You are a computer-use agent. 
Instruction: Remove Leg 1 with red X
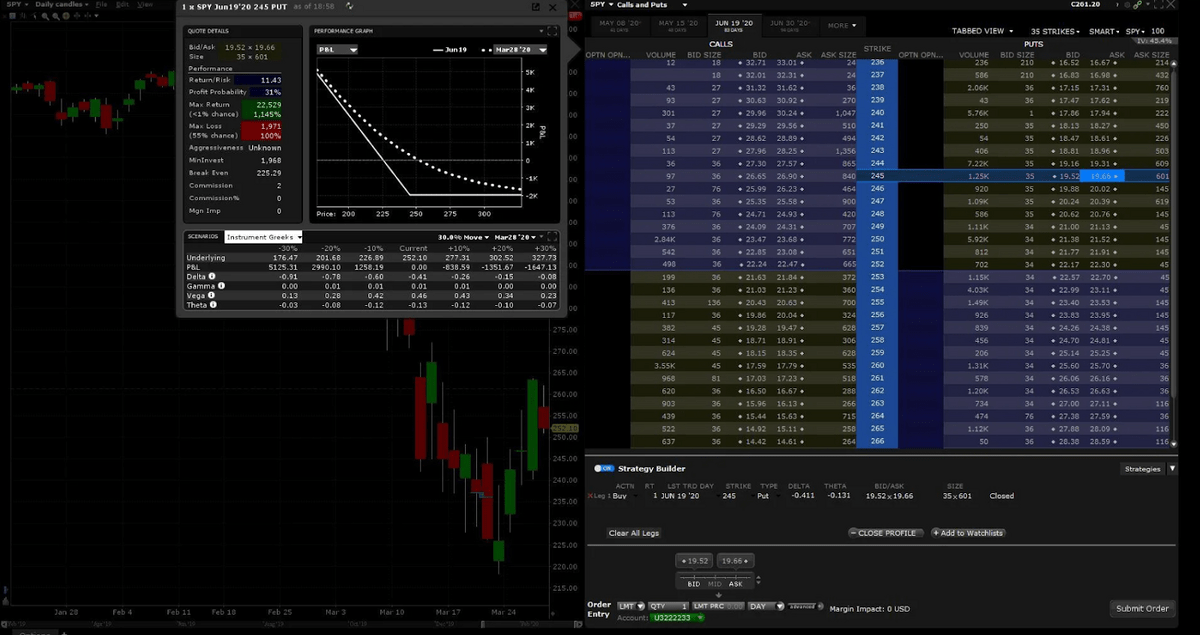[x=591, y=496]
